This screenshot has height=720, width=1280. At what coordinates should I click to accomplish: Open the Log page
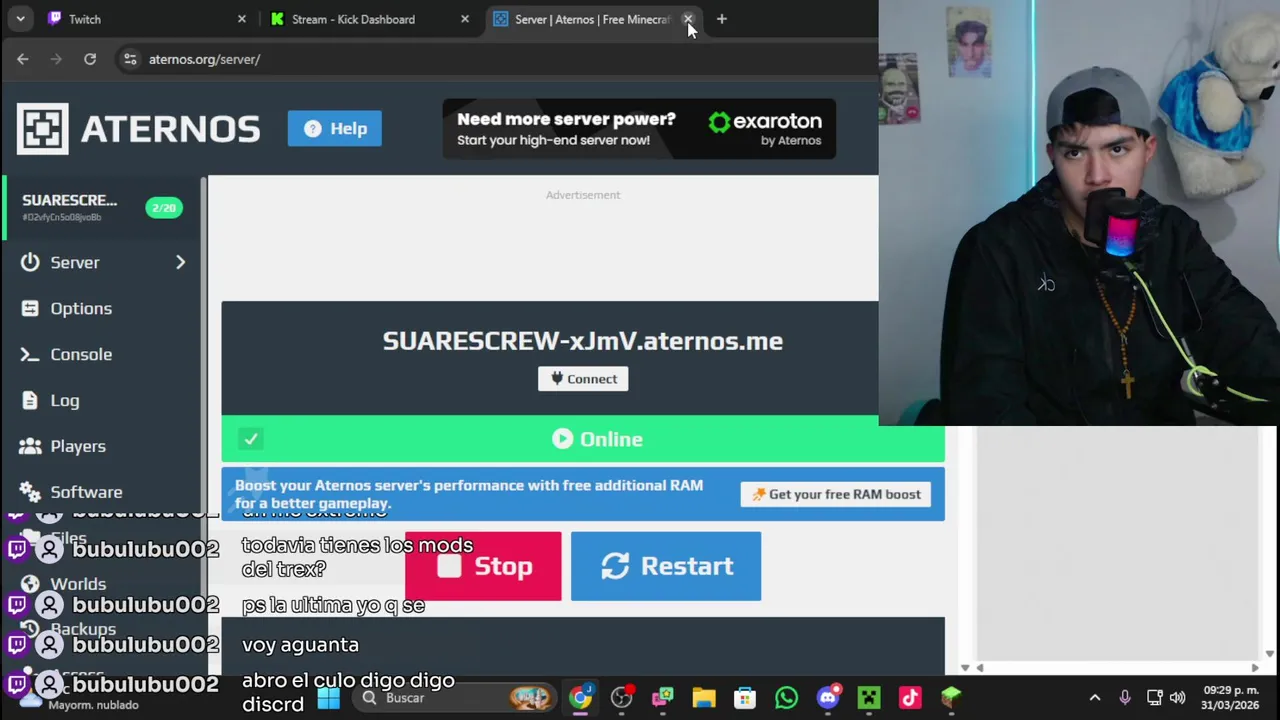click(65, 400)
